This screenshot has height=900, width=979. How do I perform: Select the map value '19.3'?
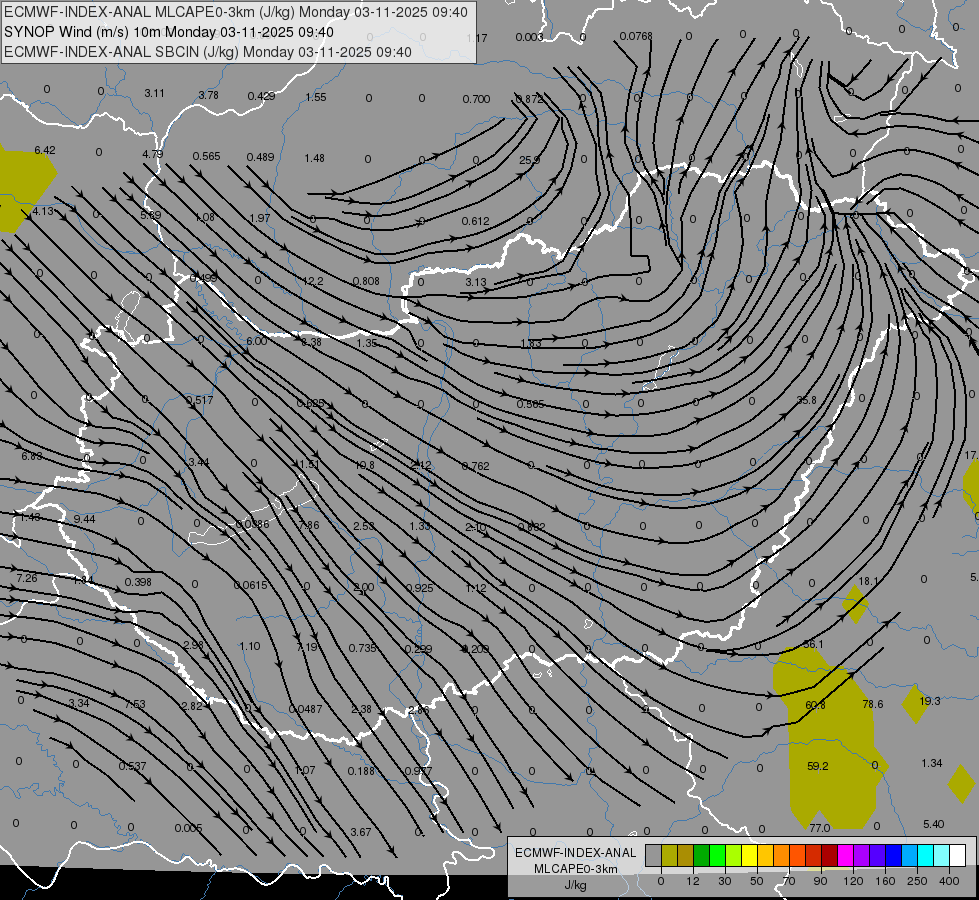pyautogui.click(x=930, y=701)
